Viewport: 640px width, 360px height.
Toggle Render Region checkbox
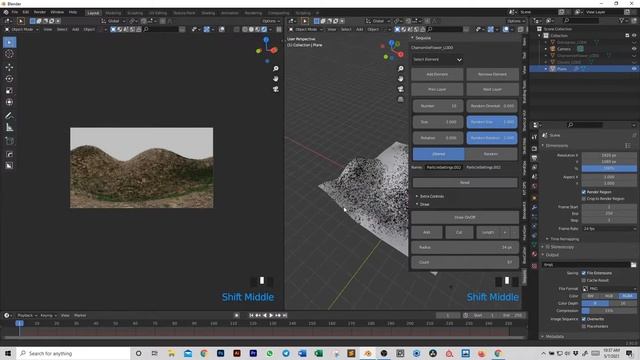click(584, 192)
